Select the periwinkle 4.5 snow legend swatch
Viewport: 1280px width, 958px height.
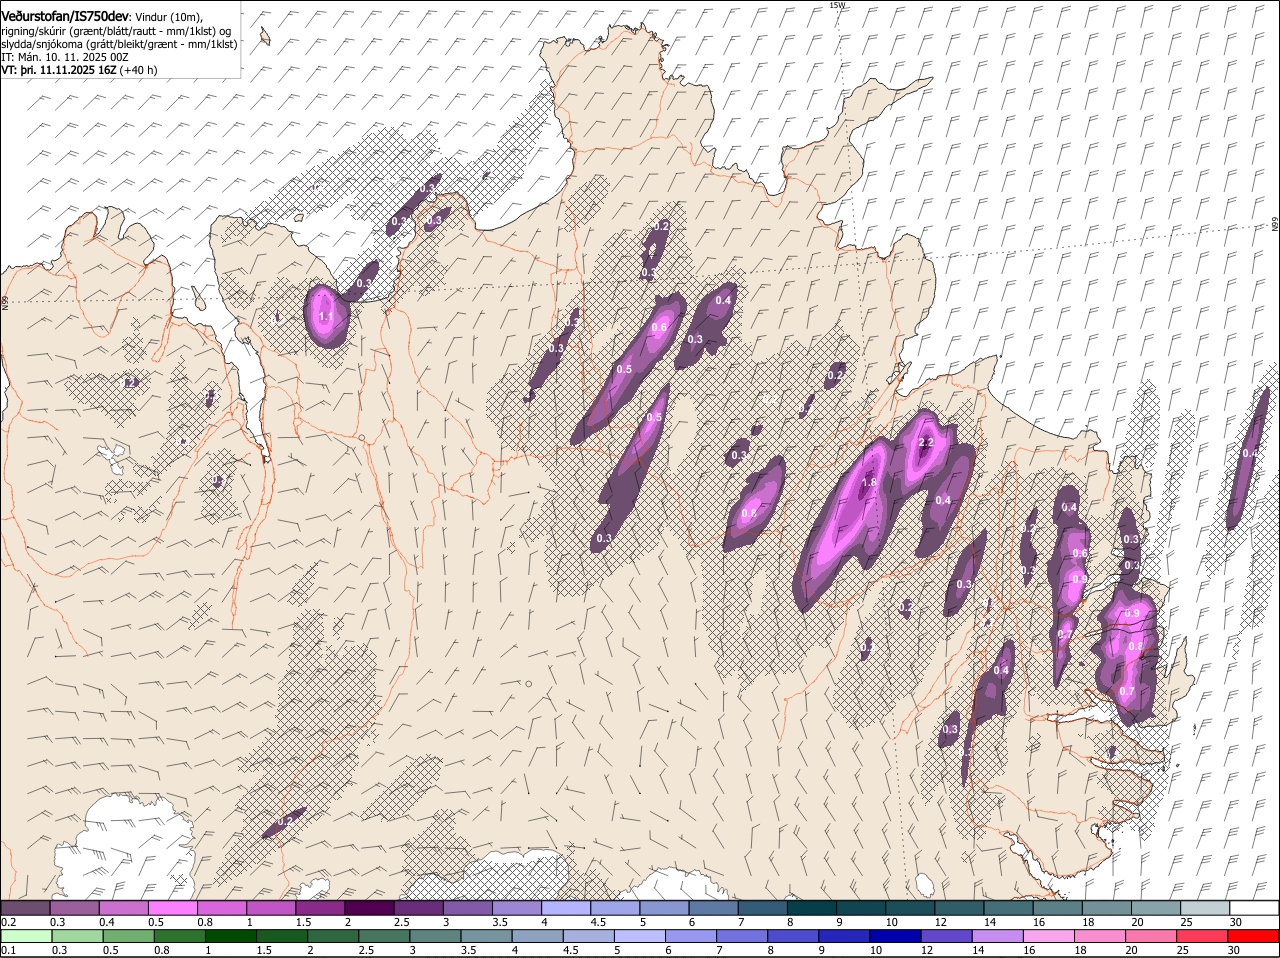coord(615,908)
